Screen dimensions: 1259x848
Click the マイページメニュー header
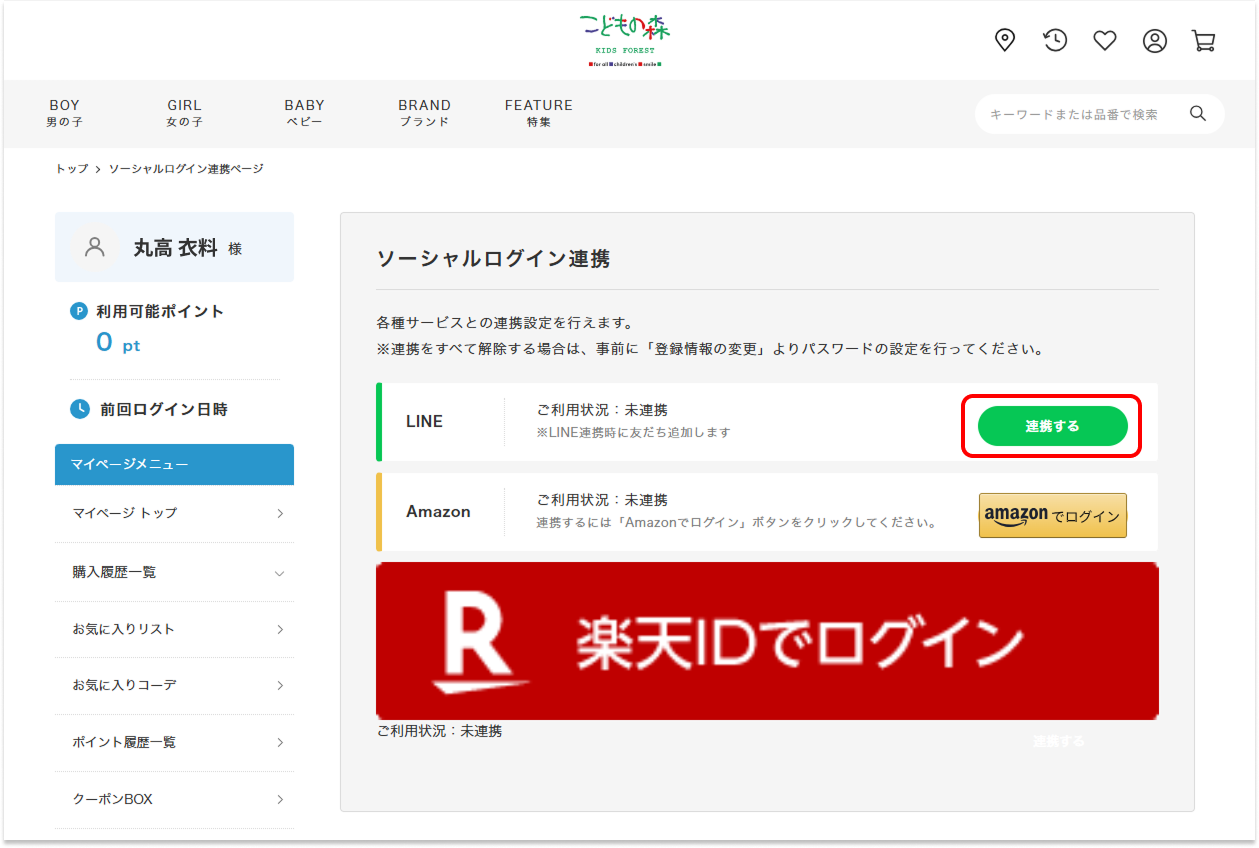coord(175,464)
